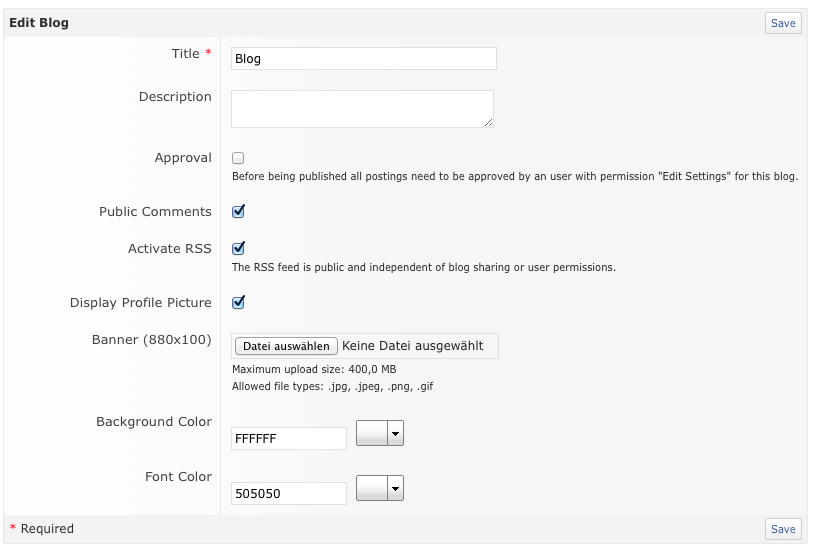This screenshot has width=818, height=553.
Task: Disable the Activate RSS checkbox
Action: coord(238,248)
